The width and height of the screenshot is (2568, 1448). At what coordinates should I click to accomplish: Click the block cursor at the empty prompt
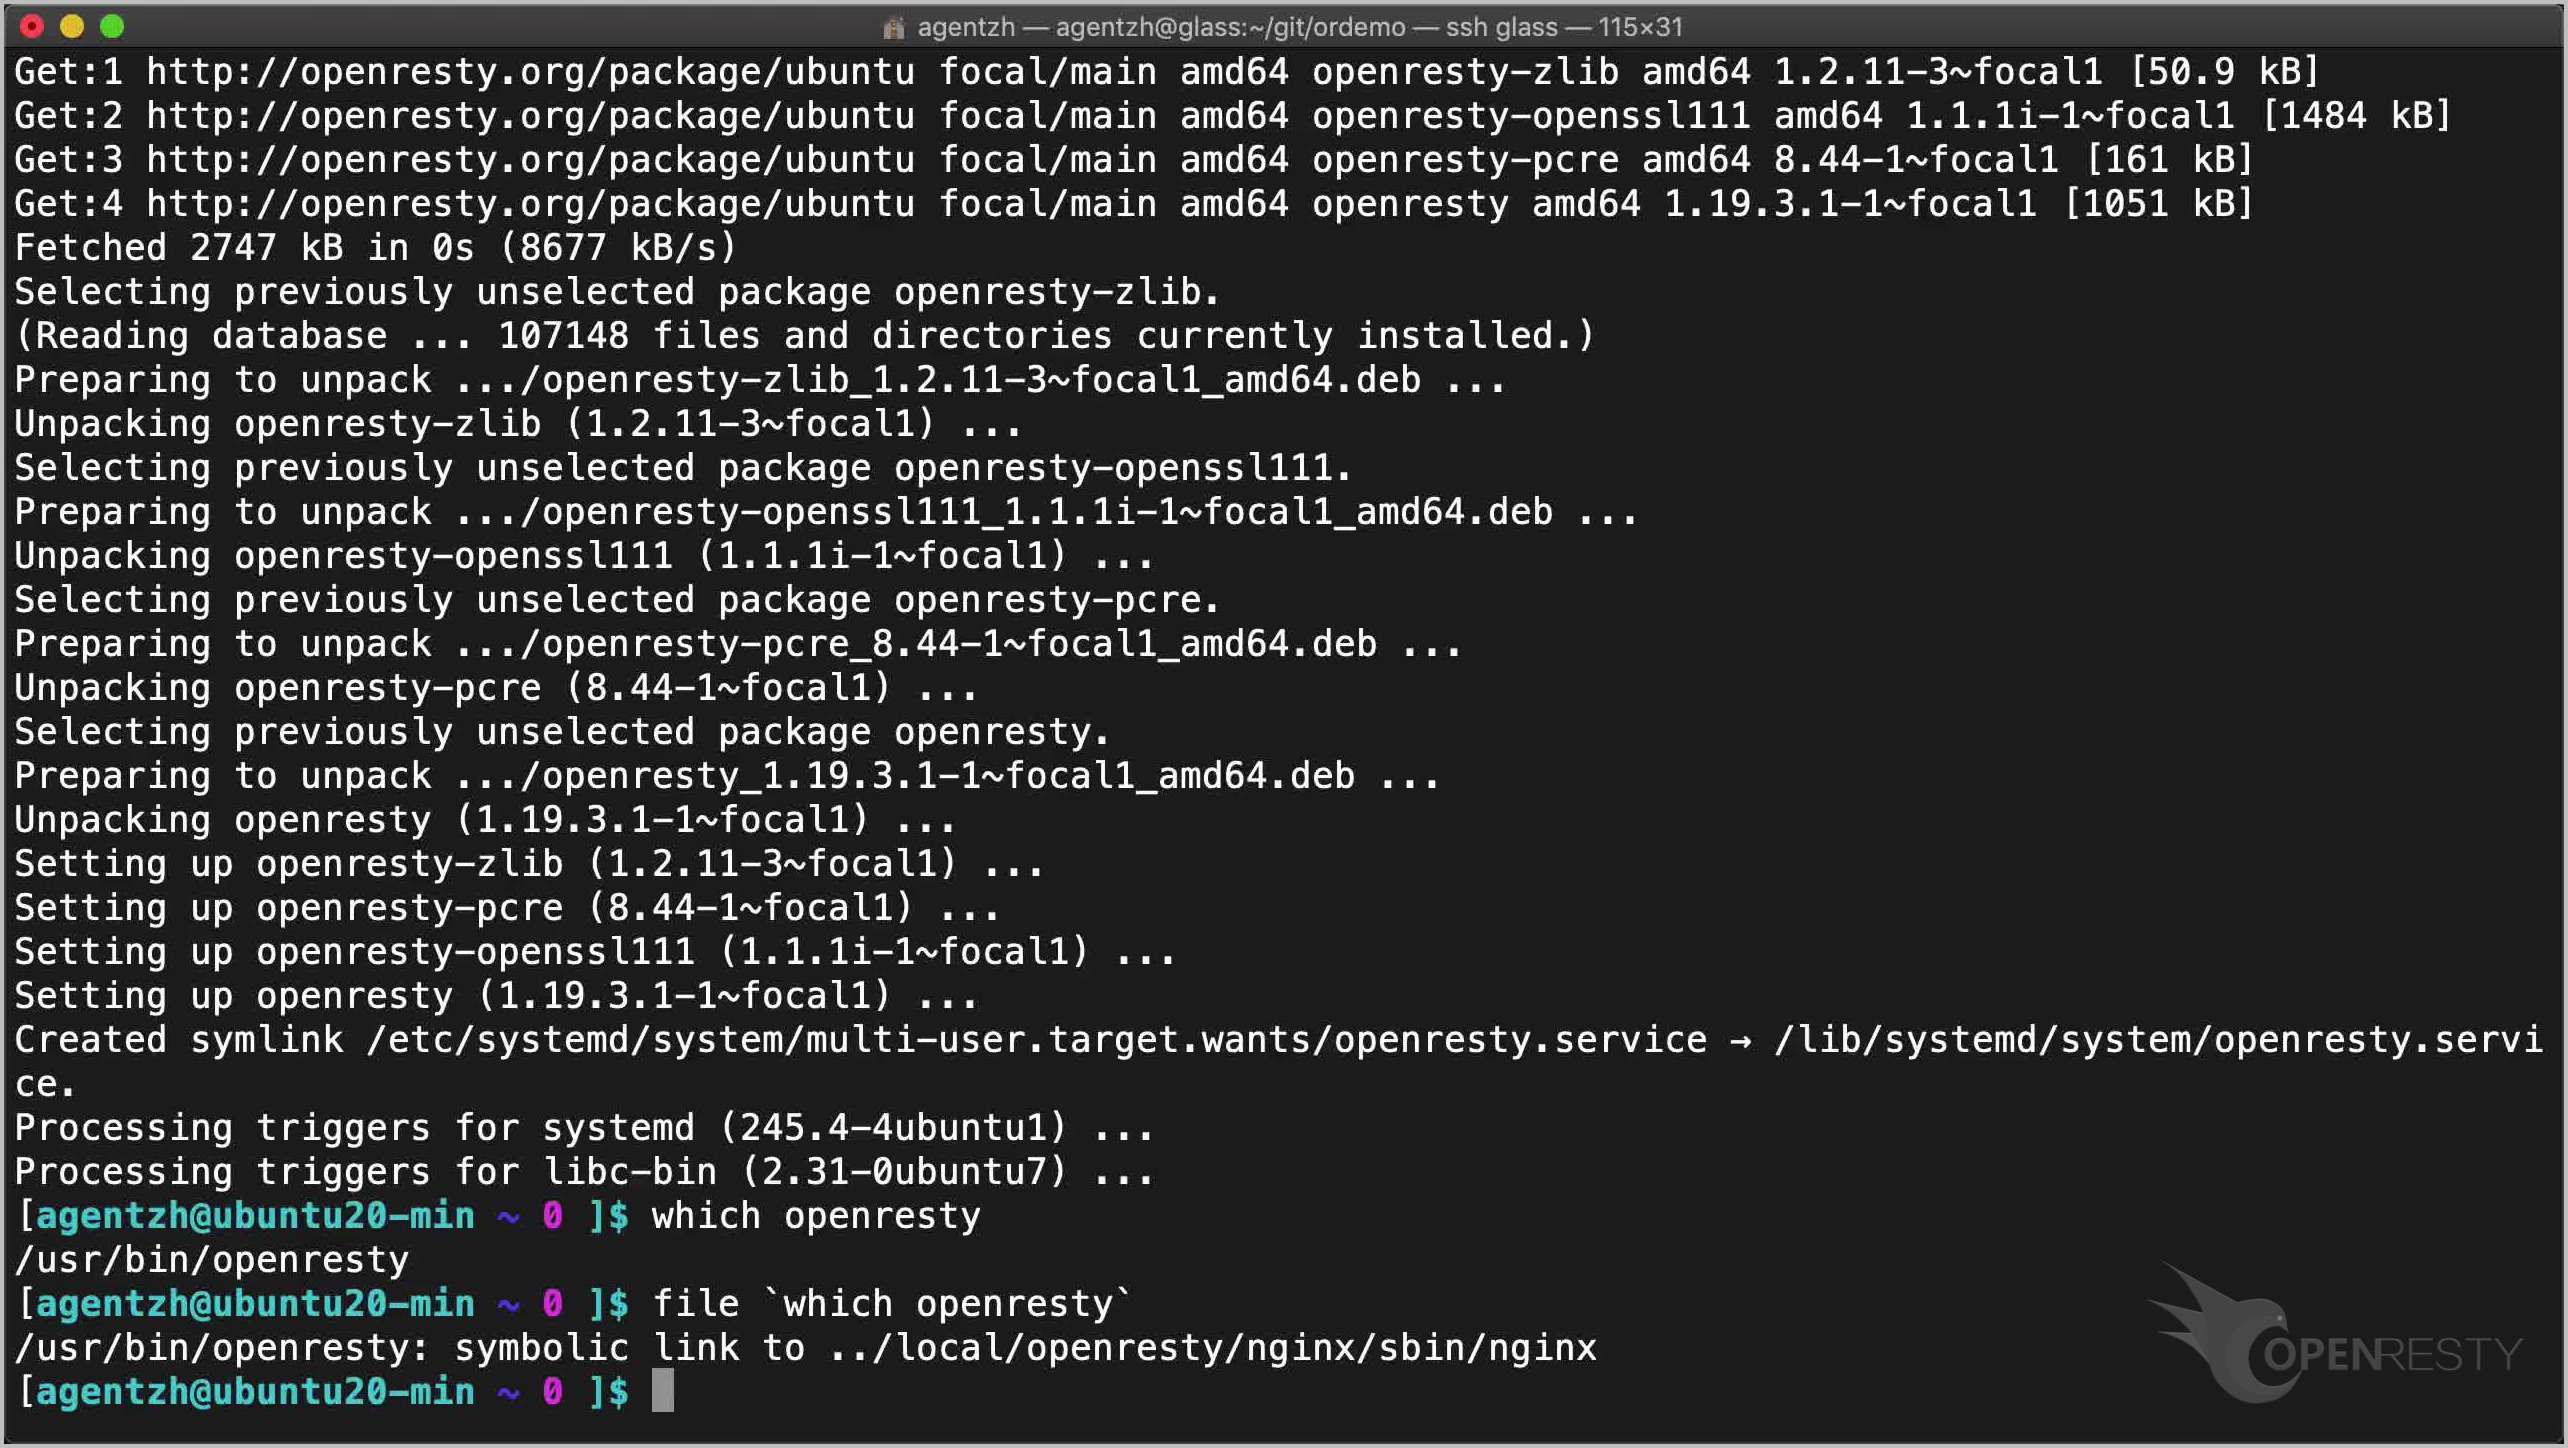pos(662,1391)
